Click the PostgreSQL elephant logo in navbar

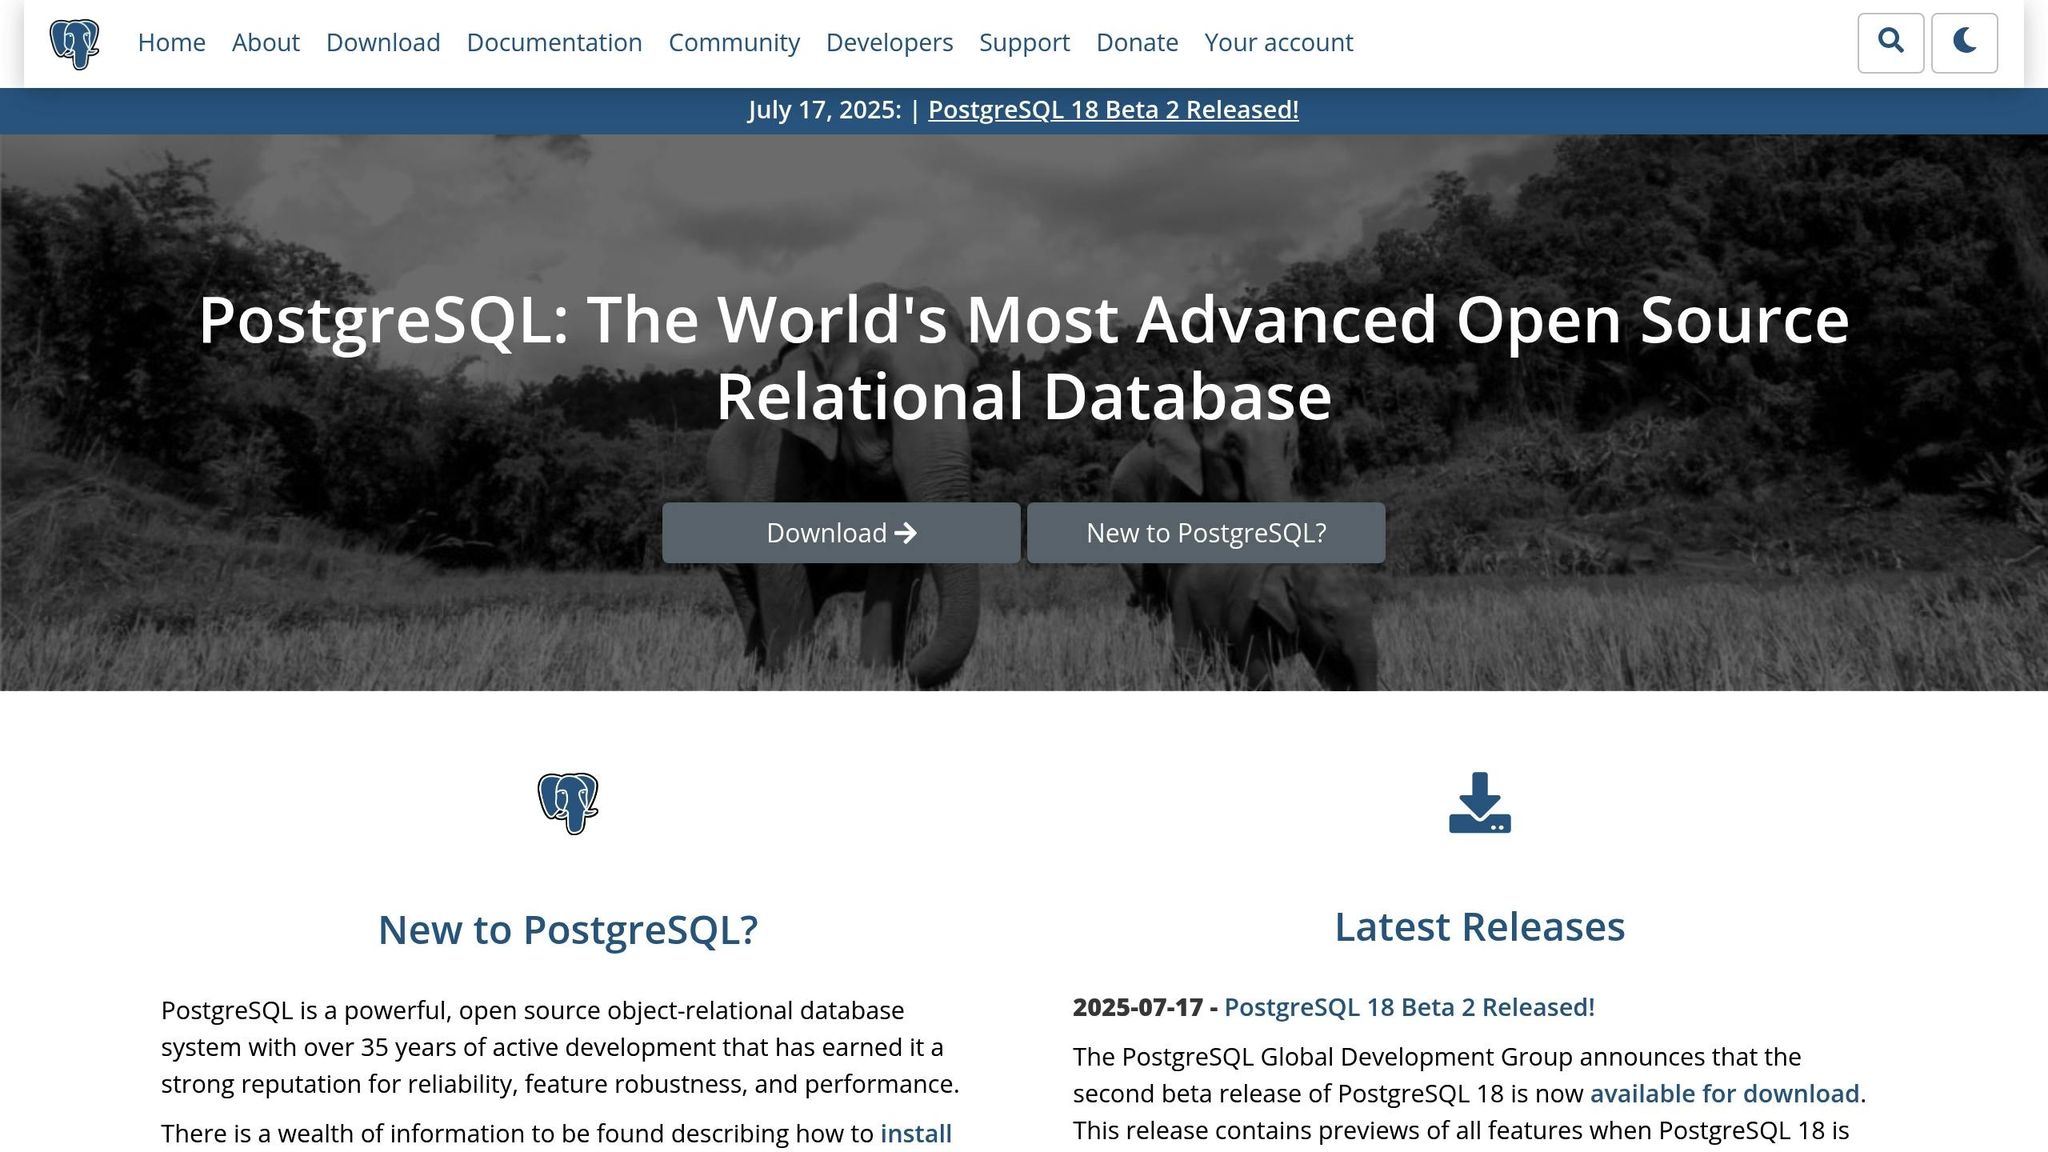pos(74,42)
